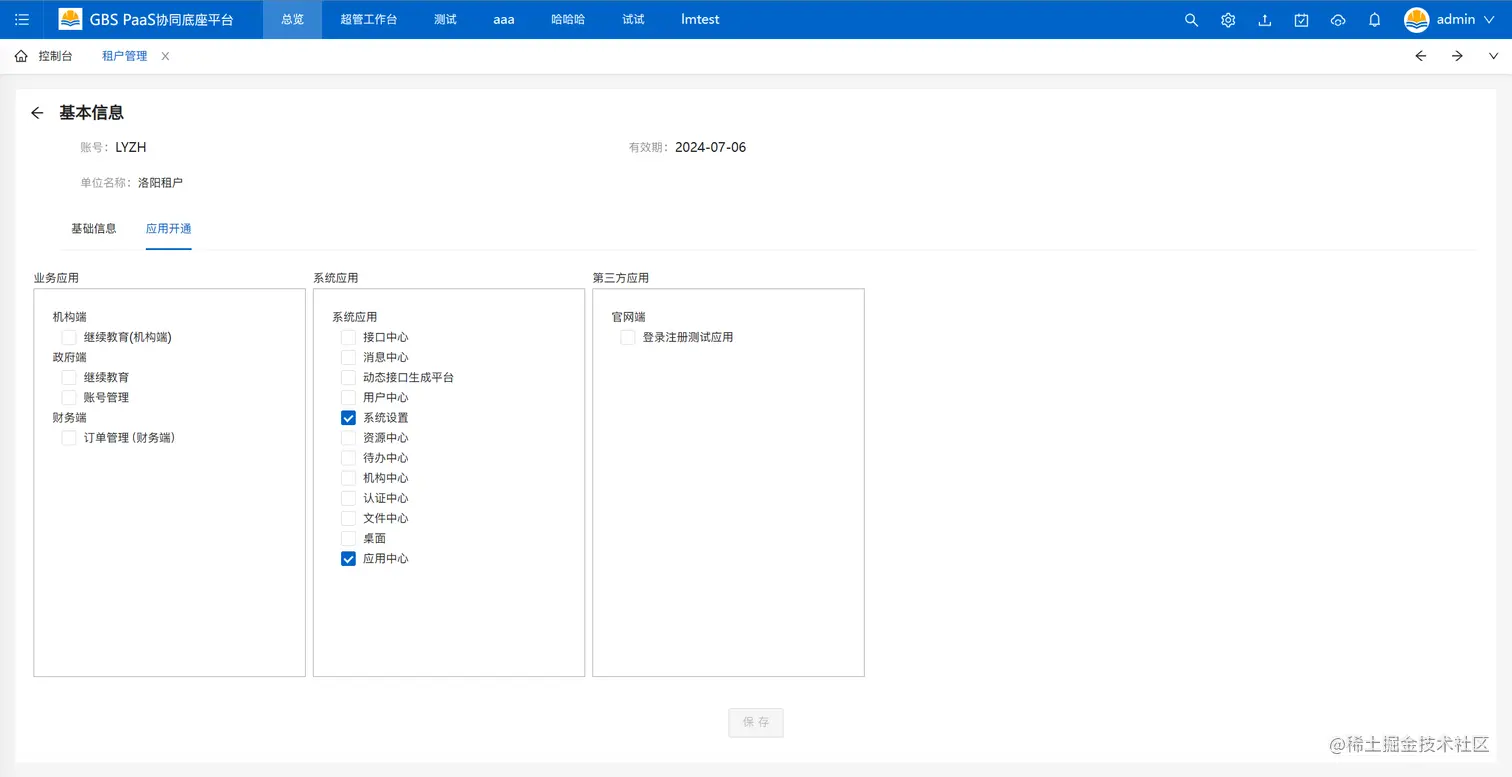Viewport: 1512px width, 777px height.
Task: Click the unit name 洛阳租户
Action: click(160, 183)
